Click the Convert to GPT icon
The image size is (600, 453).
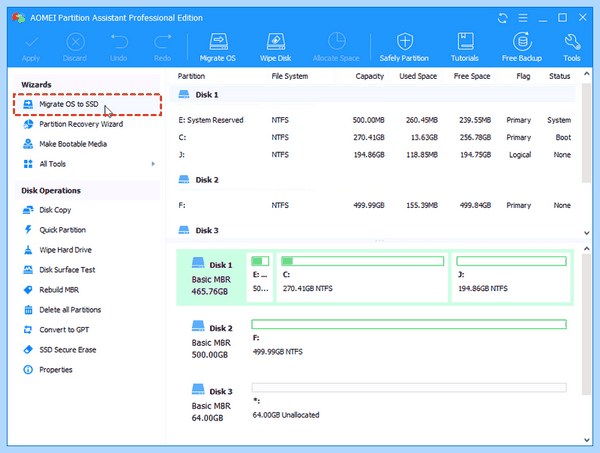coord(28,329)
